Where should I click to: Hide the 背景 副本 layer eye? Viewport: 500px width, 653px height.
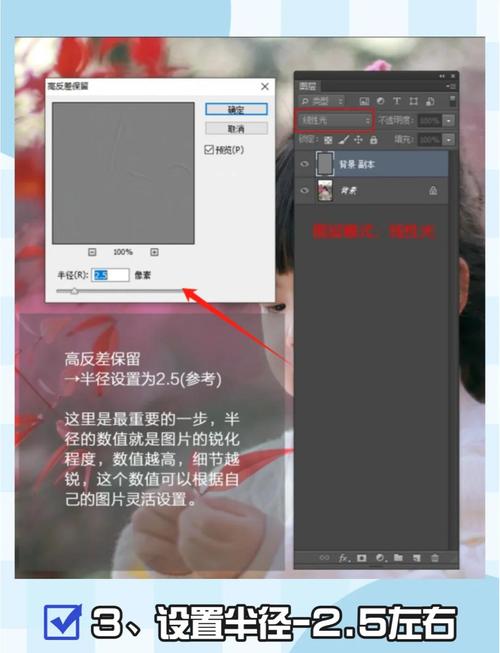[x=305, y=164]
